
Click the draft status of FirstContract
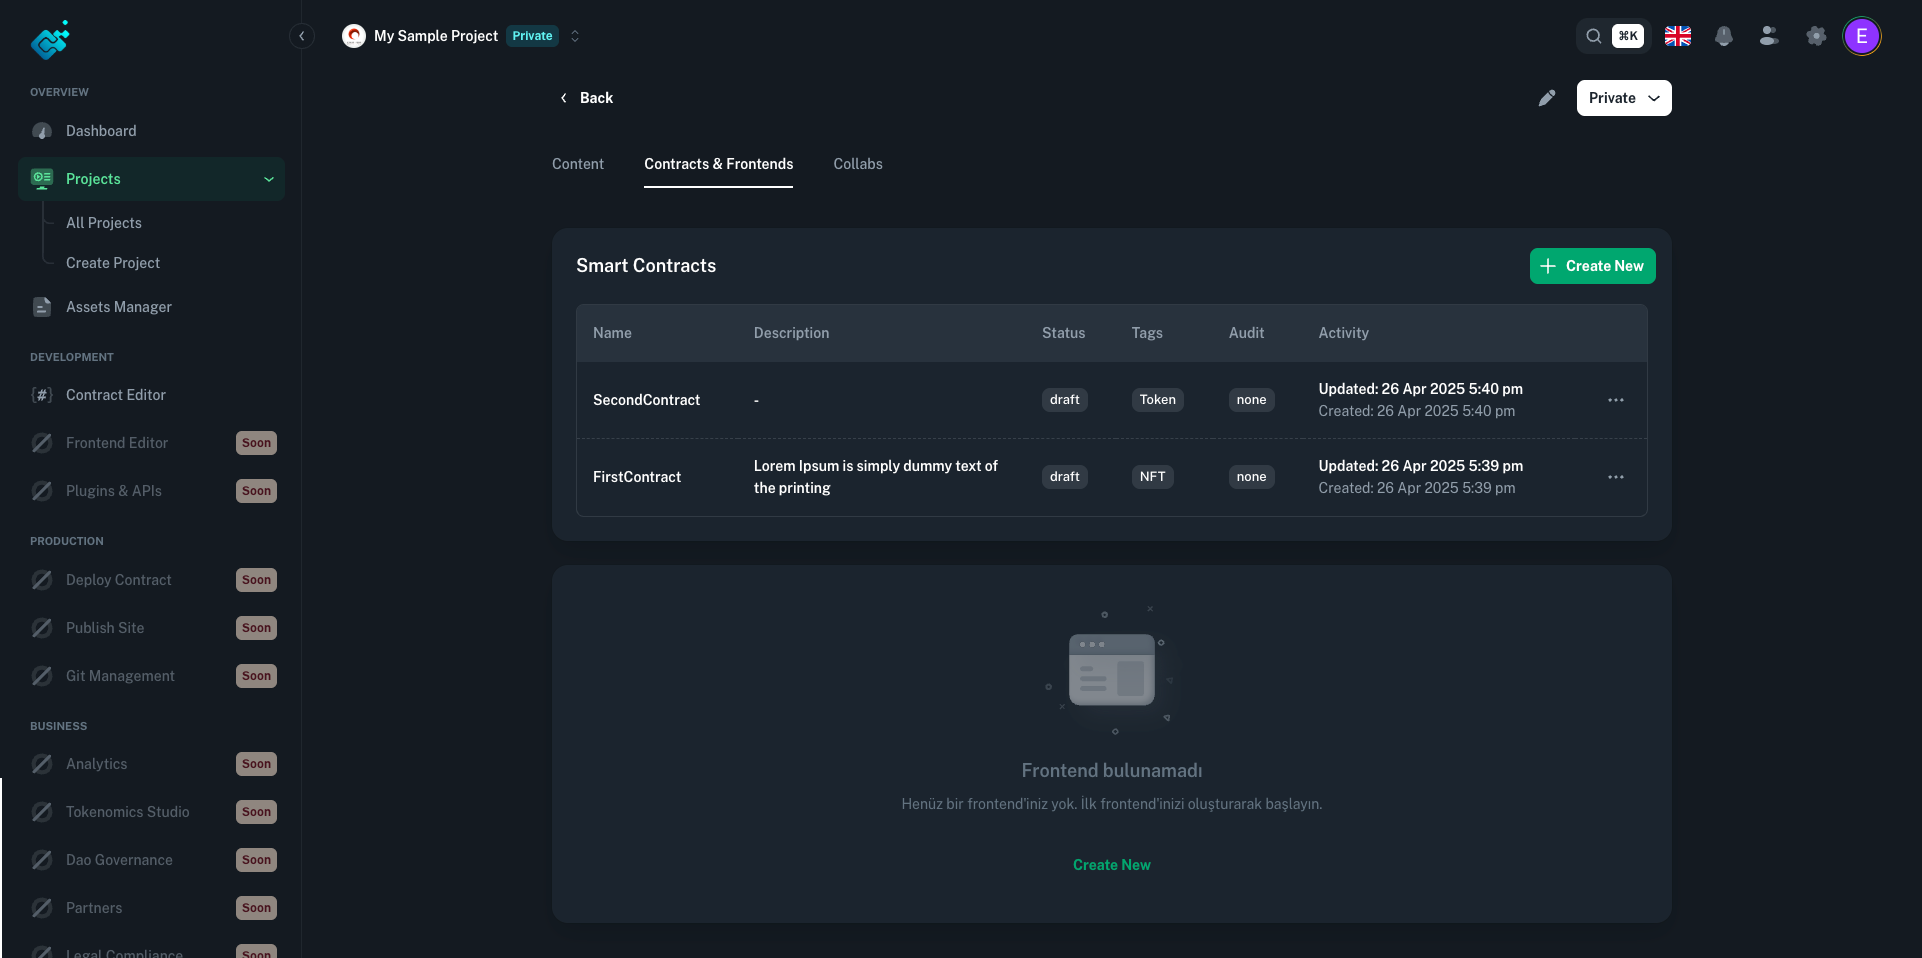pyautogui.click(x=1064, y=477)
